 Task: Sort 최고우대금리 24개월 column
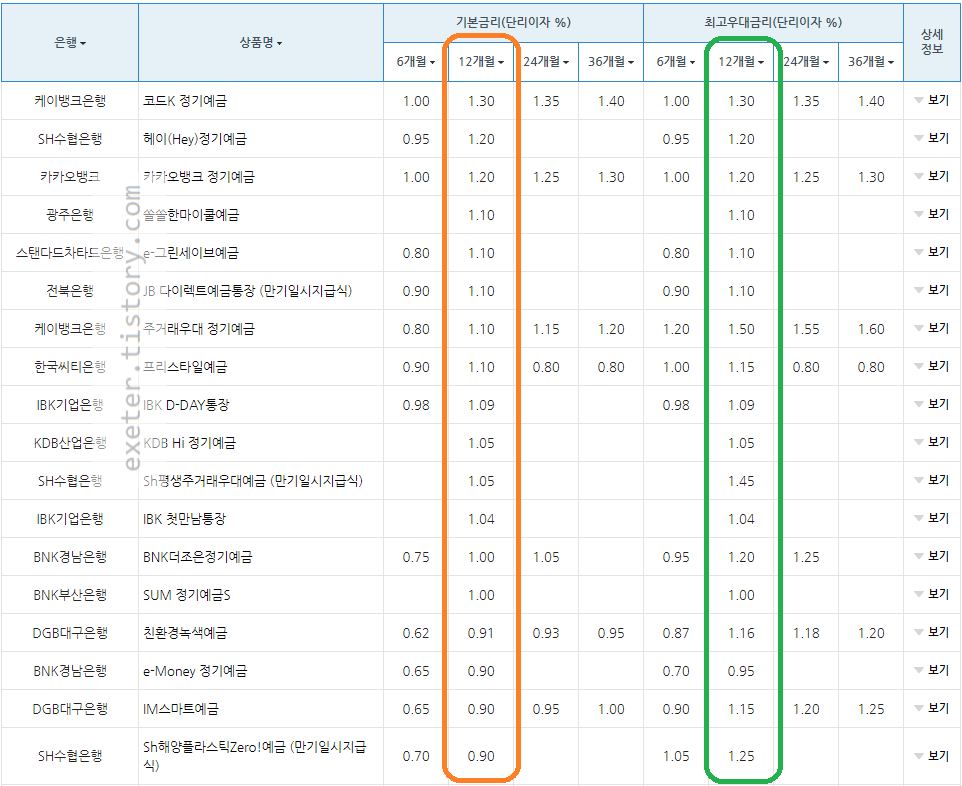(x=806, y=61)
